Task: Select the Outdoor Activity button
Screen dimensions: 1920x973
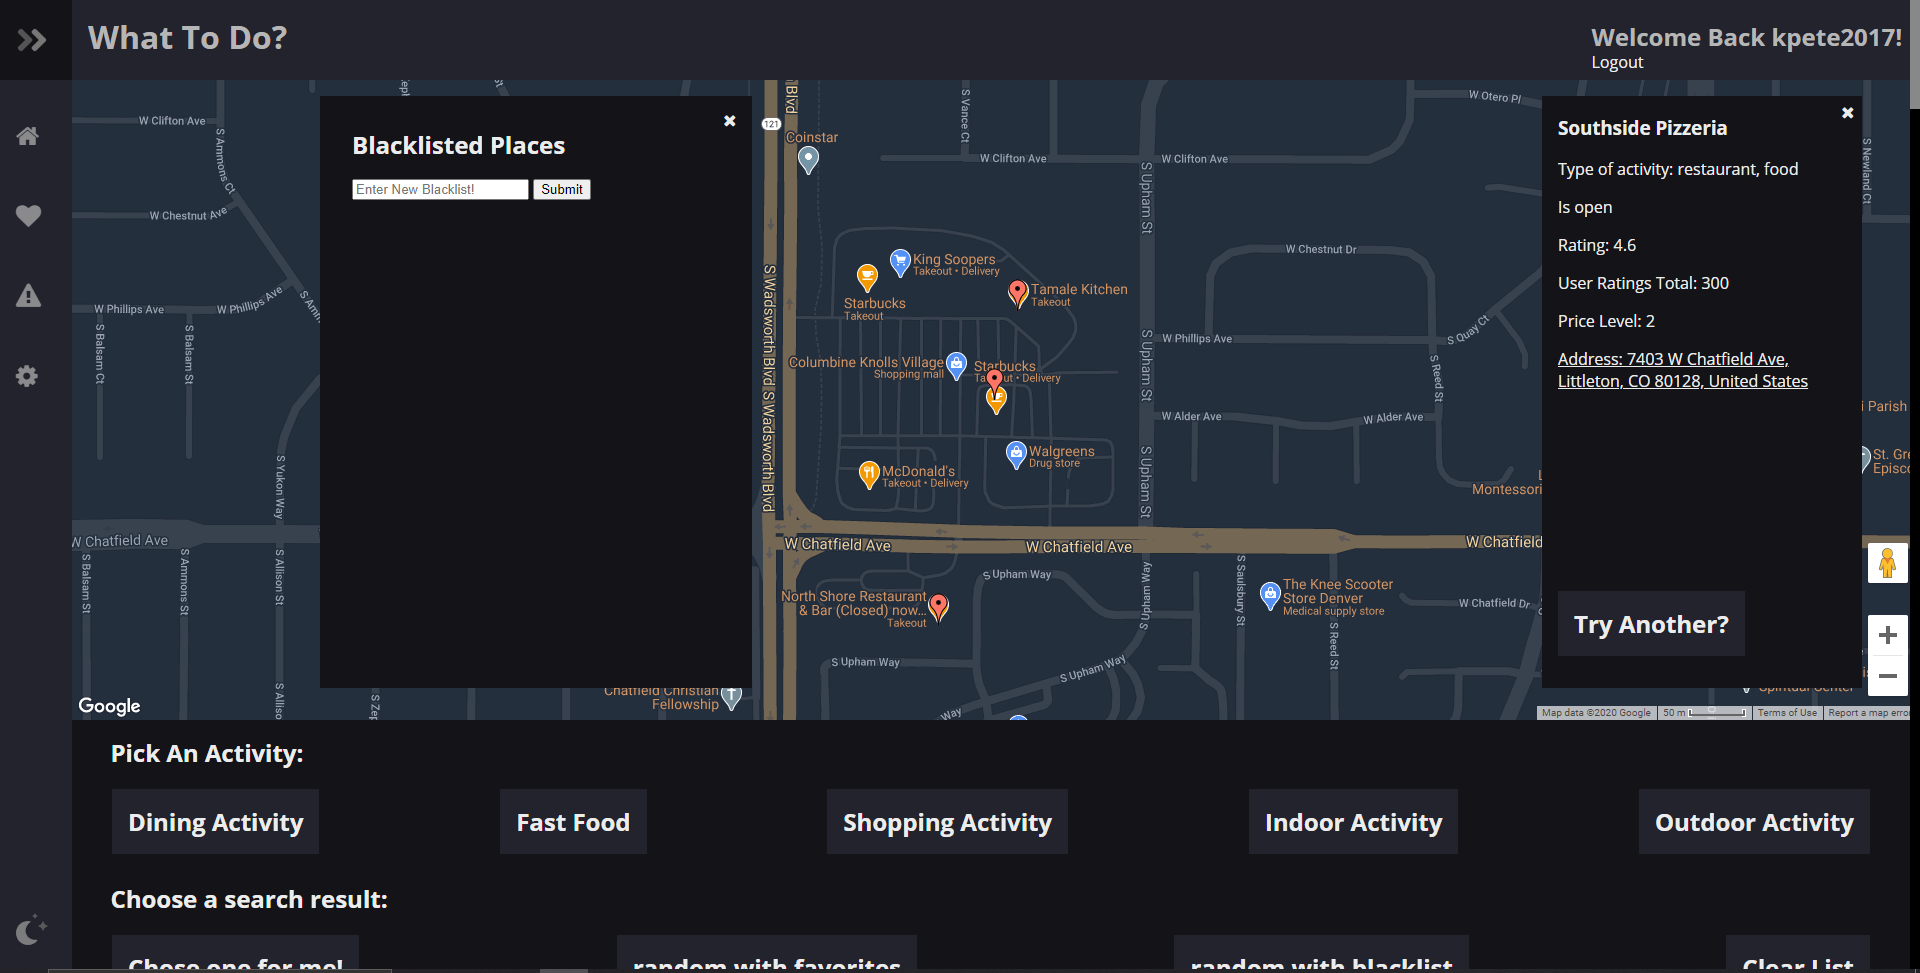Action: click(x=1754, y=822)
